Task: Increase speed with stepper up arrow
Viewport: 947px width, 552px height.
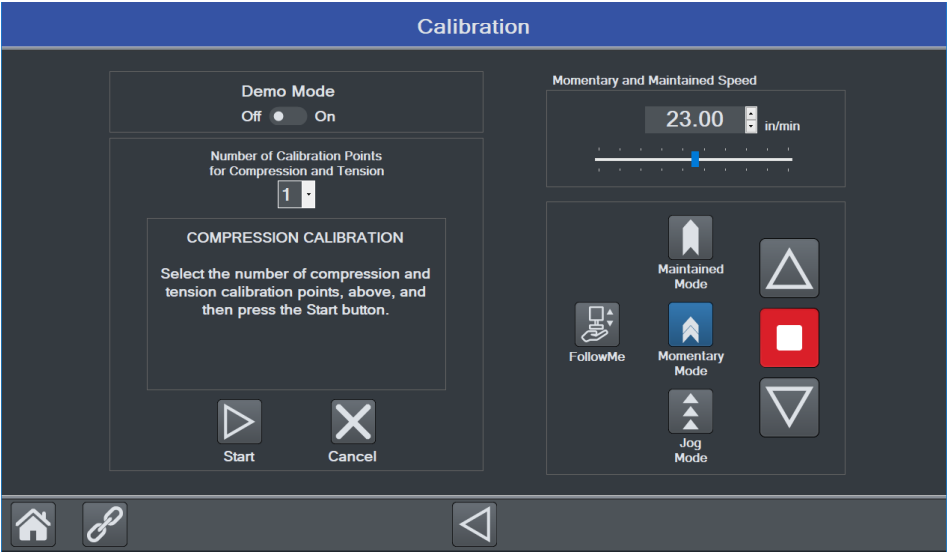Action: pos(752,113)
